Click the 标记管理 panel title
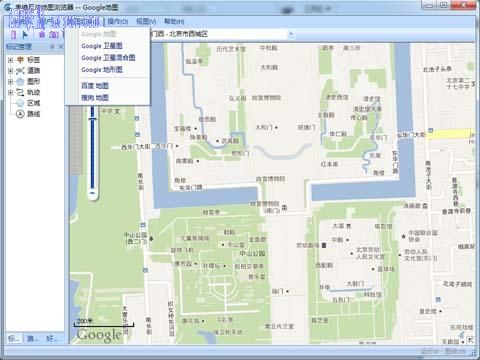The image size is (480, 360). tap(19, 47)
